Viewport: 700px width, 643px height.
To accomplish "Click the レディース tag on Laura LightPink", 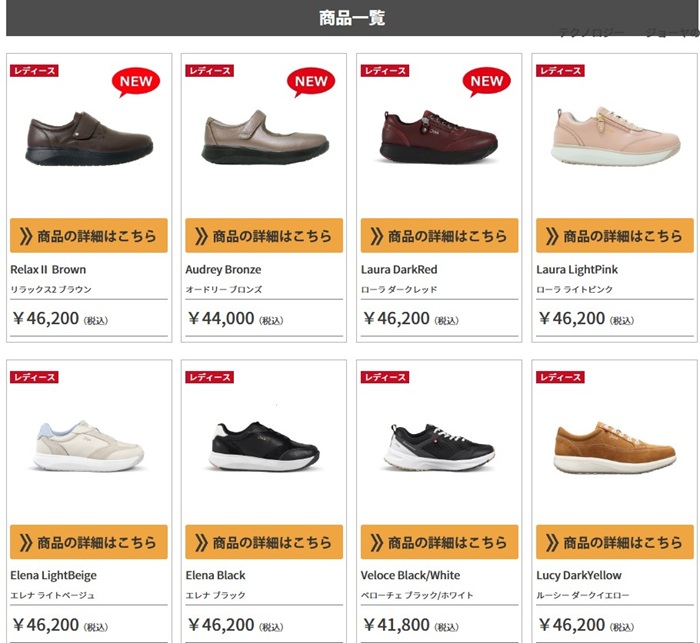I will (x=560, y=71).
